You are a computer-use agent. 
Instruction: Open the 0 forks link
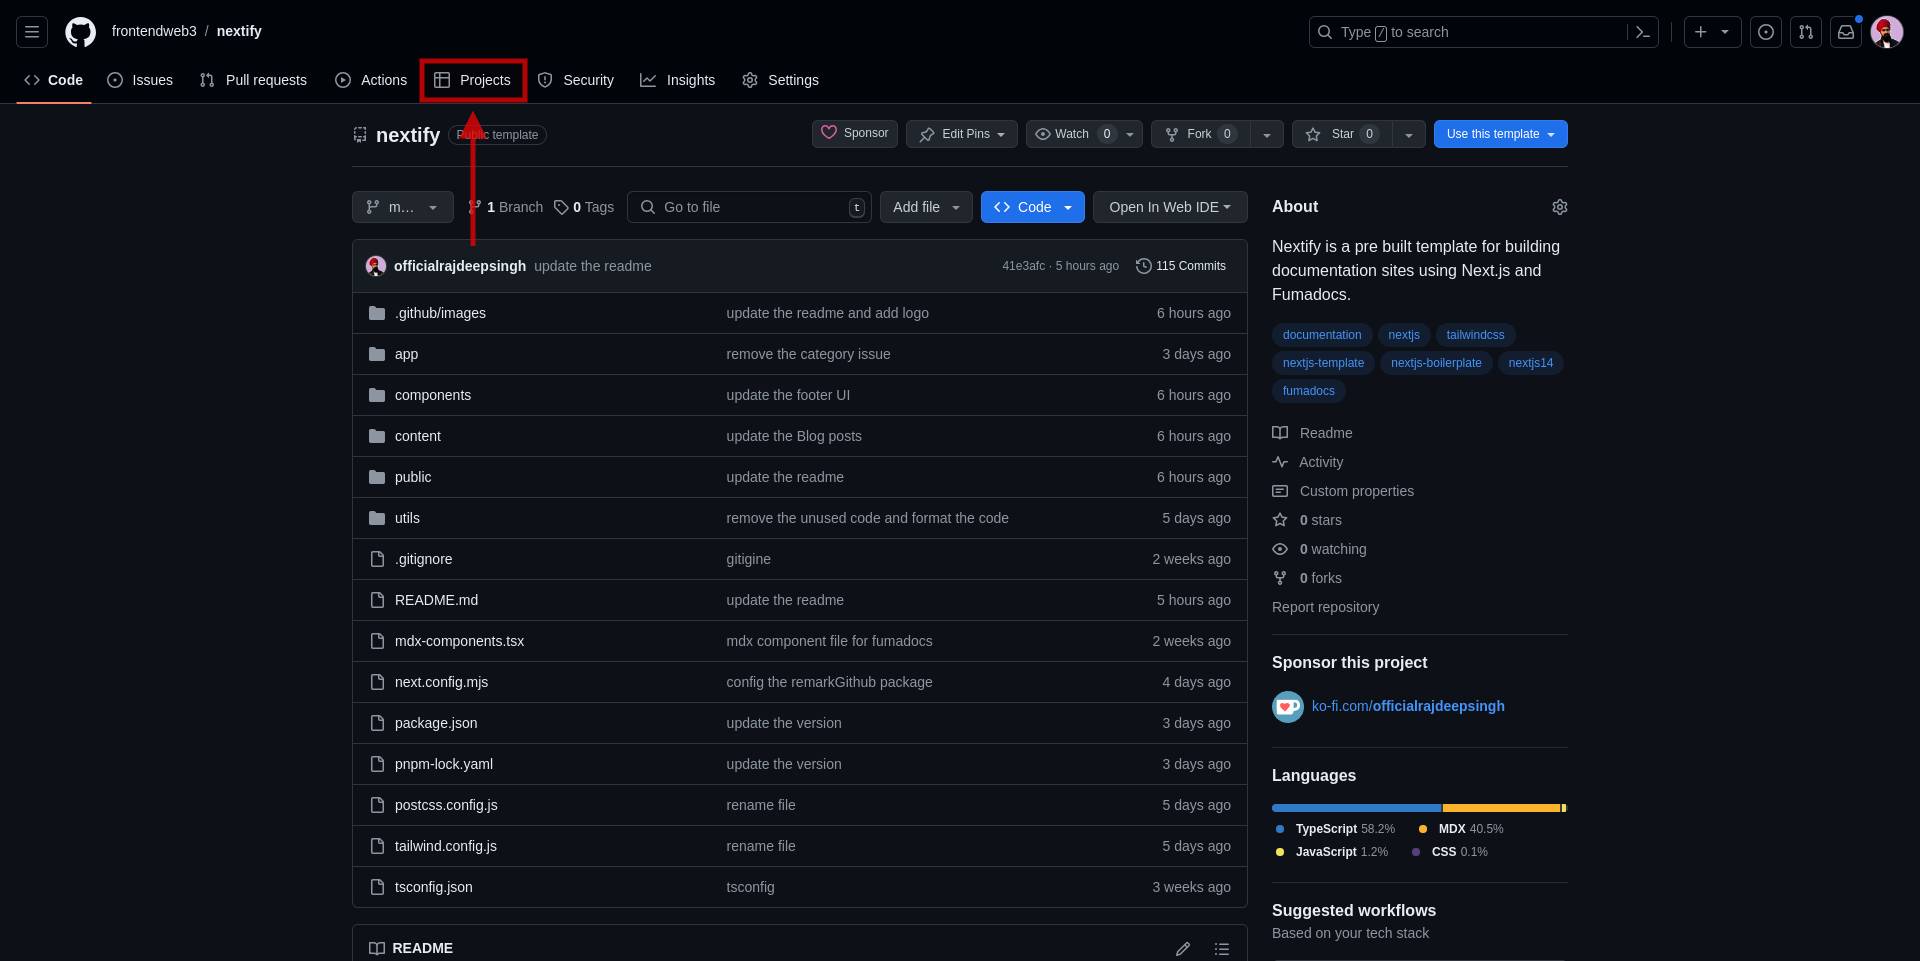1307,578
